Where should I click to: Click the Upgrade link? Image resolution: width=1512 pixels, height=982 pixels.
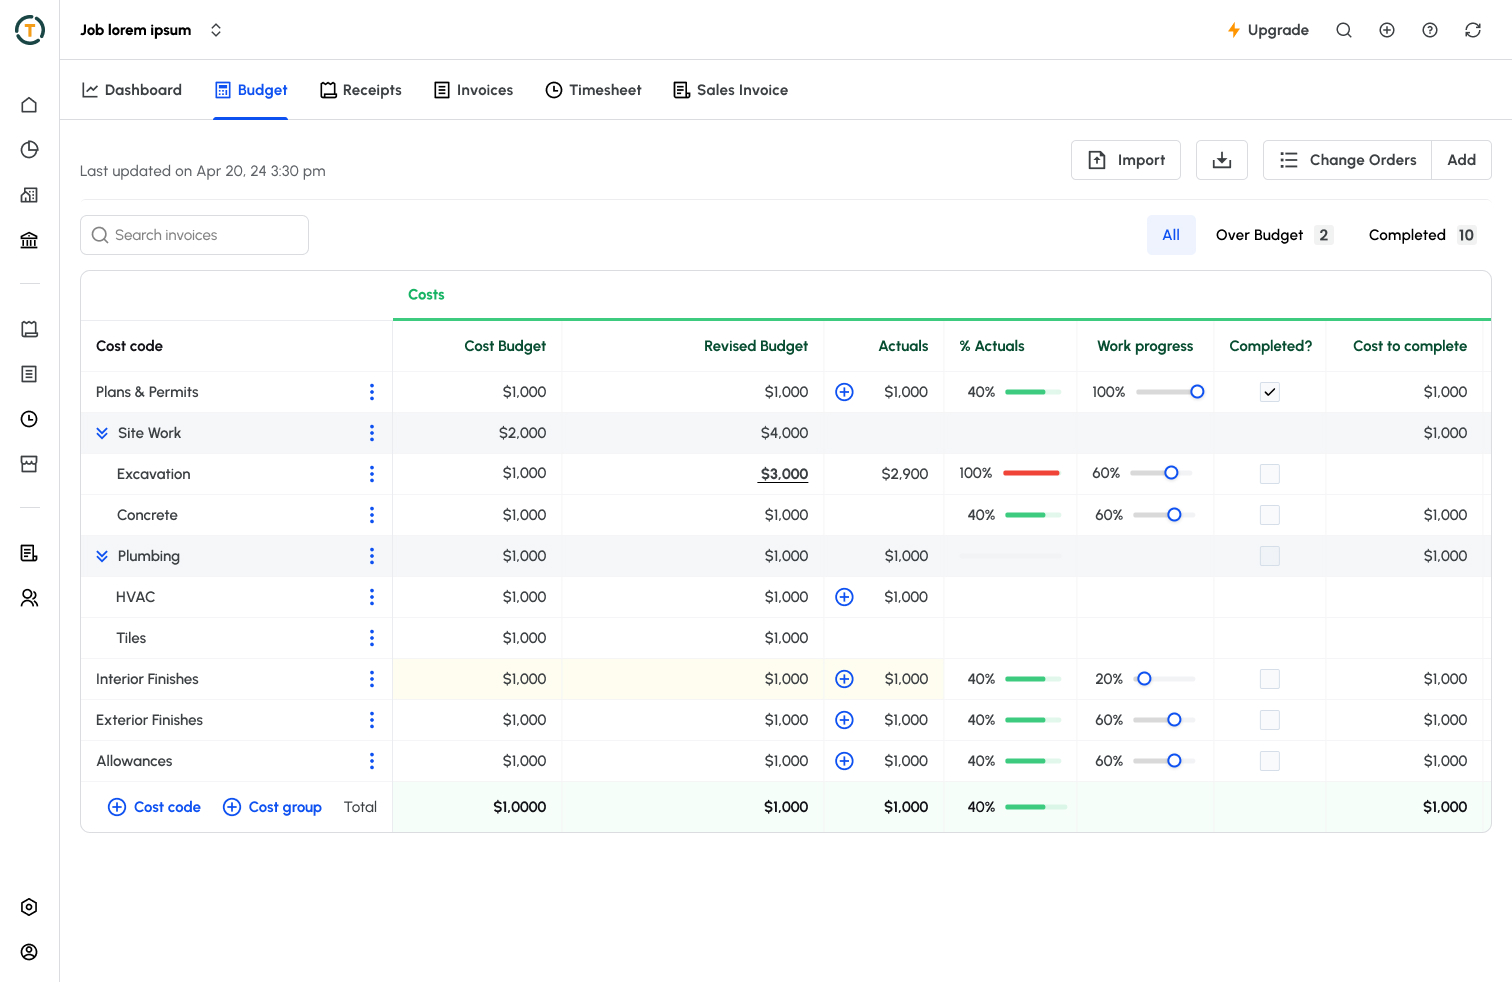[1268, 30]
